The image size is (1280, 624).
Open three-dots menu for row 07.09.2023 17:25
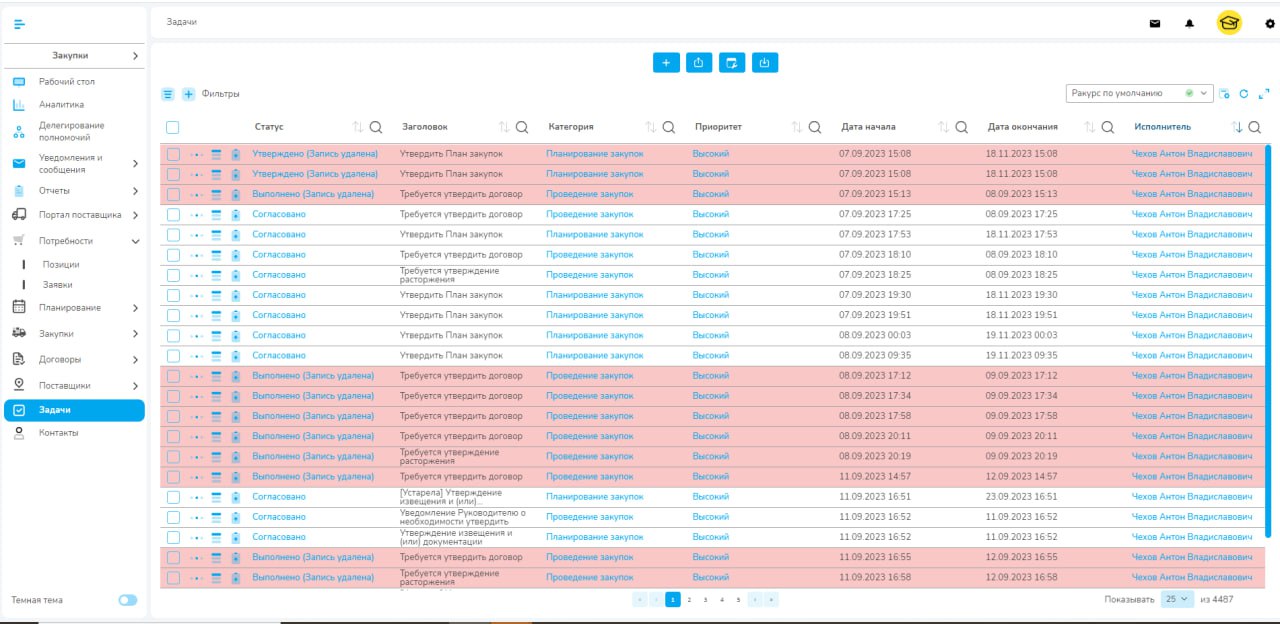(197, 215)
